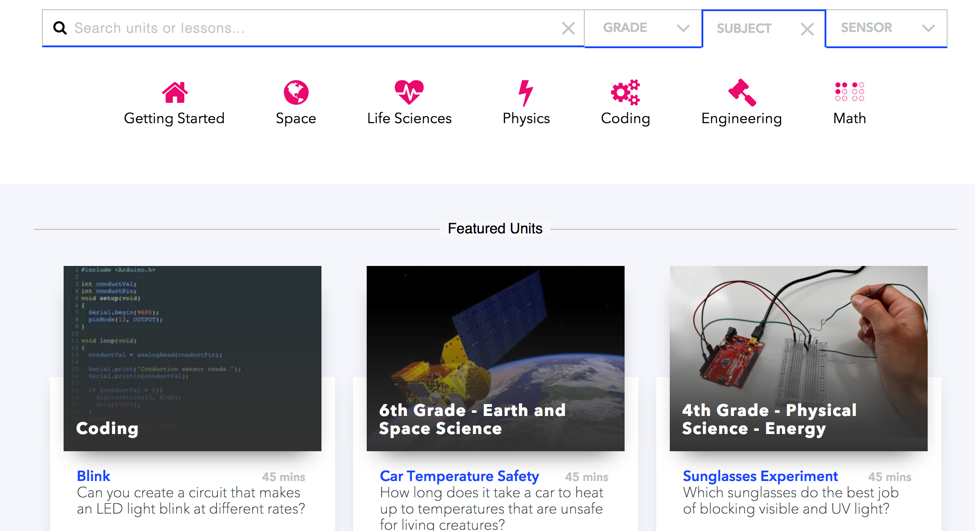This screenshot has height=531, width=975.
Task: Choose the Engineering category label
Action: (x=741, y=118)
